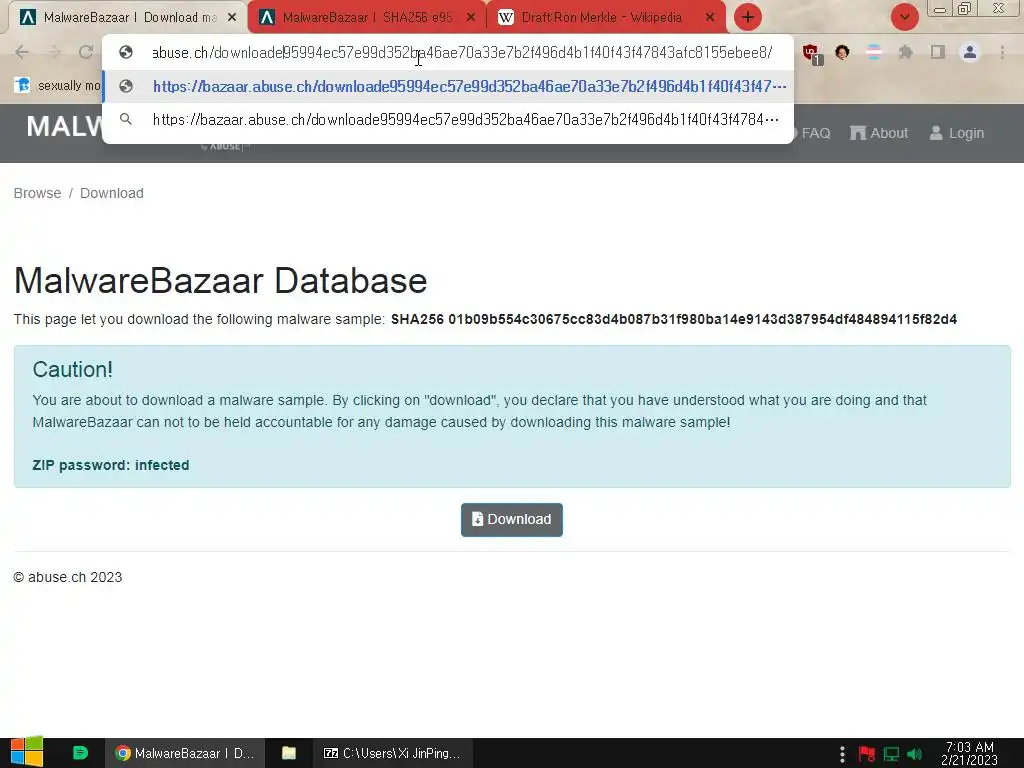Viewport: 1024px width, 768px height.
Task: Open File Explorer from taskbar
Action: (x=289, y=753)
